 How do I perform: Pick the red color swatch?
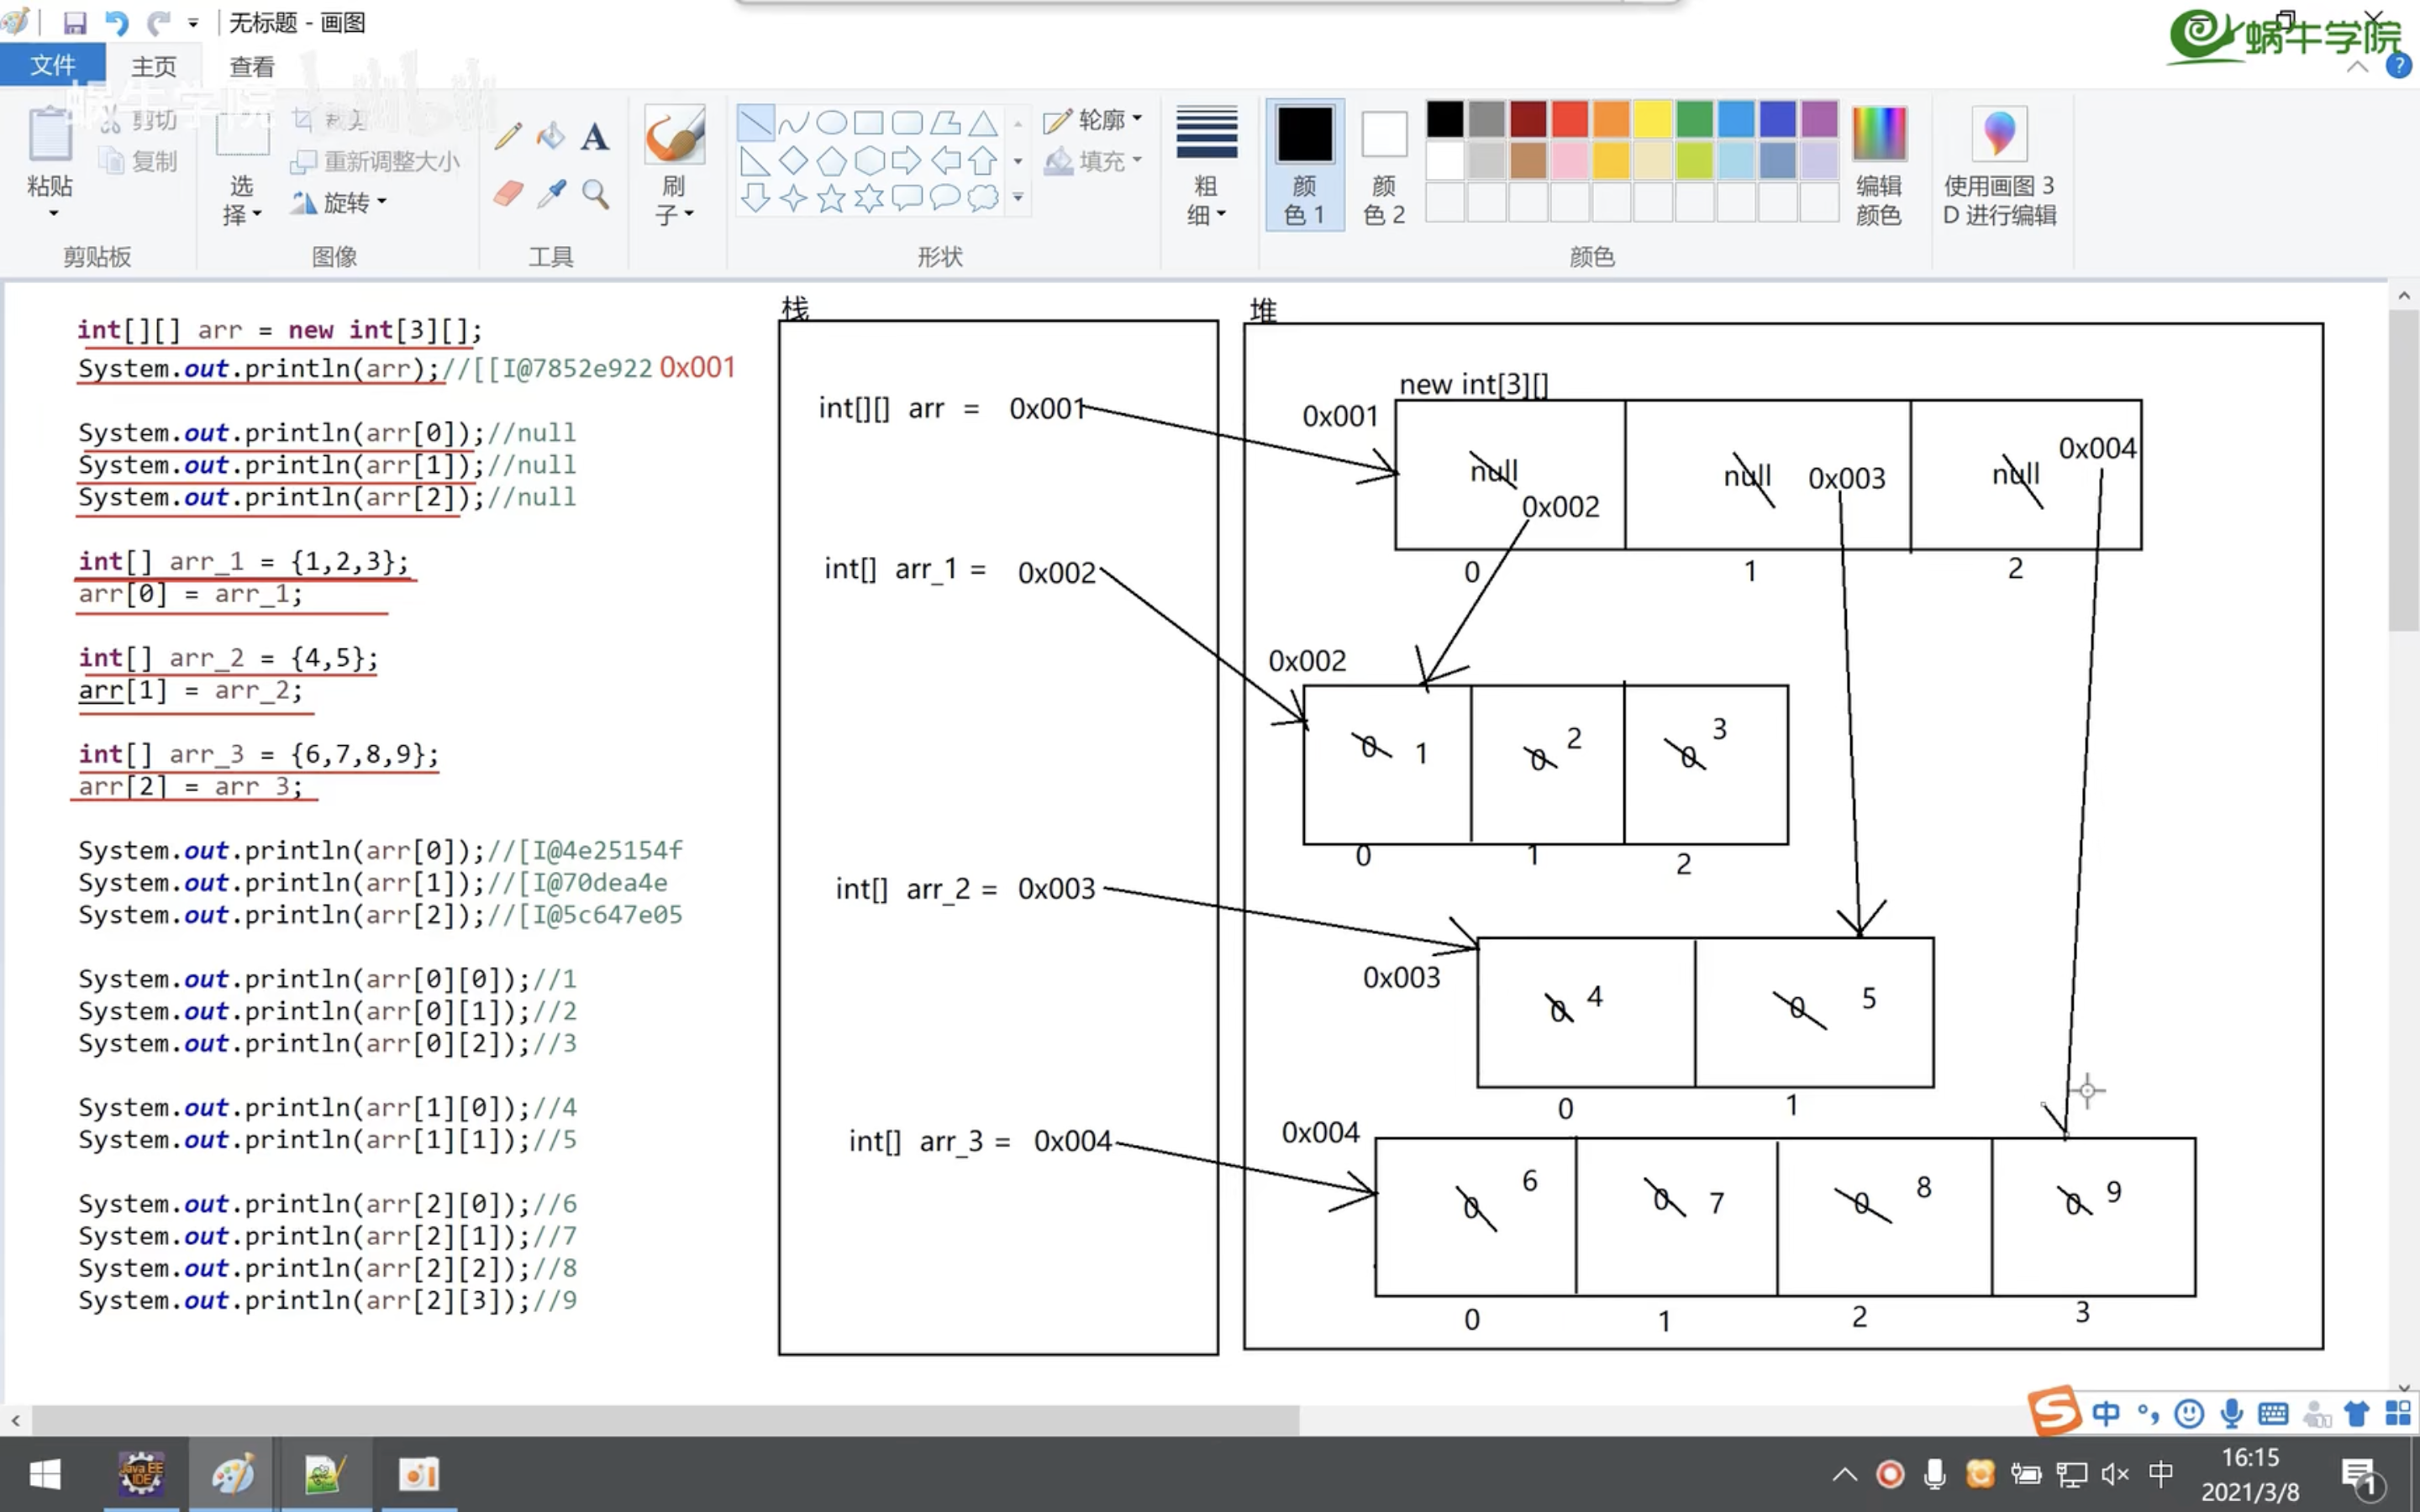click(1569, 119)
